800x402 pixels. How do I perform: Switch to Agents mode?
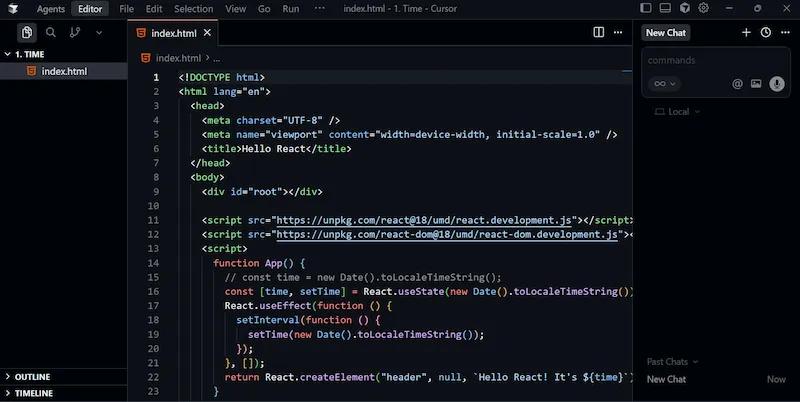point(51,9)
